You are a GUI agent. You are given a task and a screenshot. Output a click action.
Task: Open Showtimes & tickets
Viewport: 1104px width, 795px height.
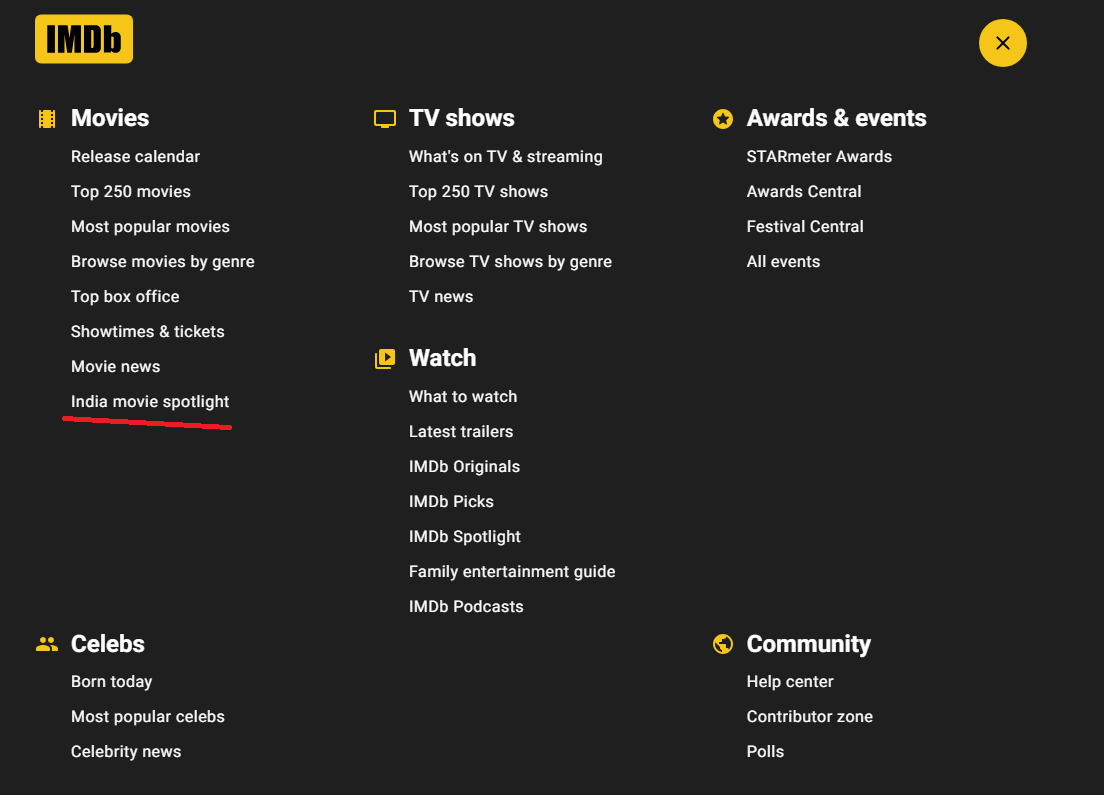click(148, 332)
